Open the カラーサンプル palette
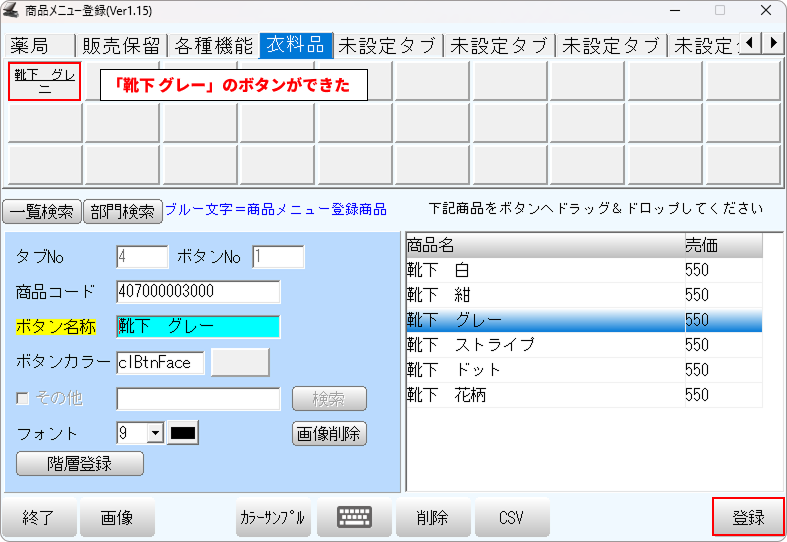Screen dimensions: 787x542 pos(274,518)
